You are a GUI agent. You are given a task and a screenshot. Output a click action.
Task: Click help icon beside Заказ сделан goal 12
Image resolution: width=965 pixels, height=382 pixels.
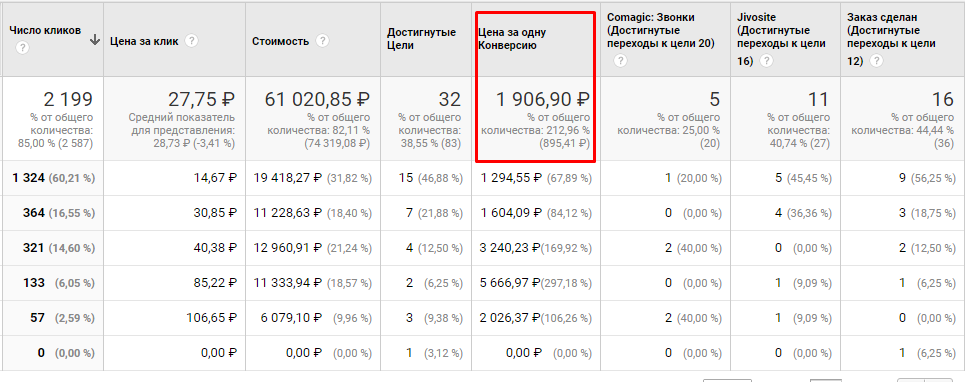click(875, 61)
